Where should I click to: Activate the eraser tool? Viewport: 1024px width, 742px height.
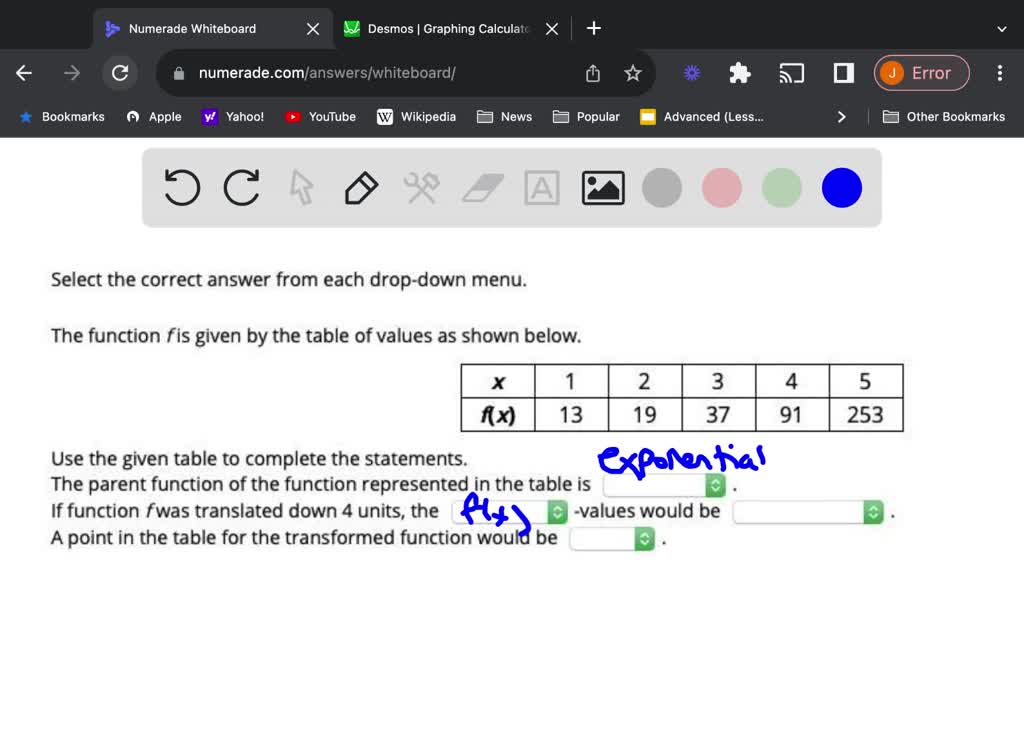pos(482,187)
